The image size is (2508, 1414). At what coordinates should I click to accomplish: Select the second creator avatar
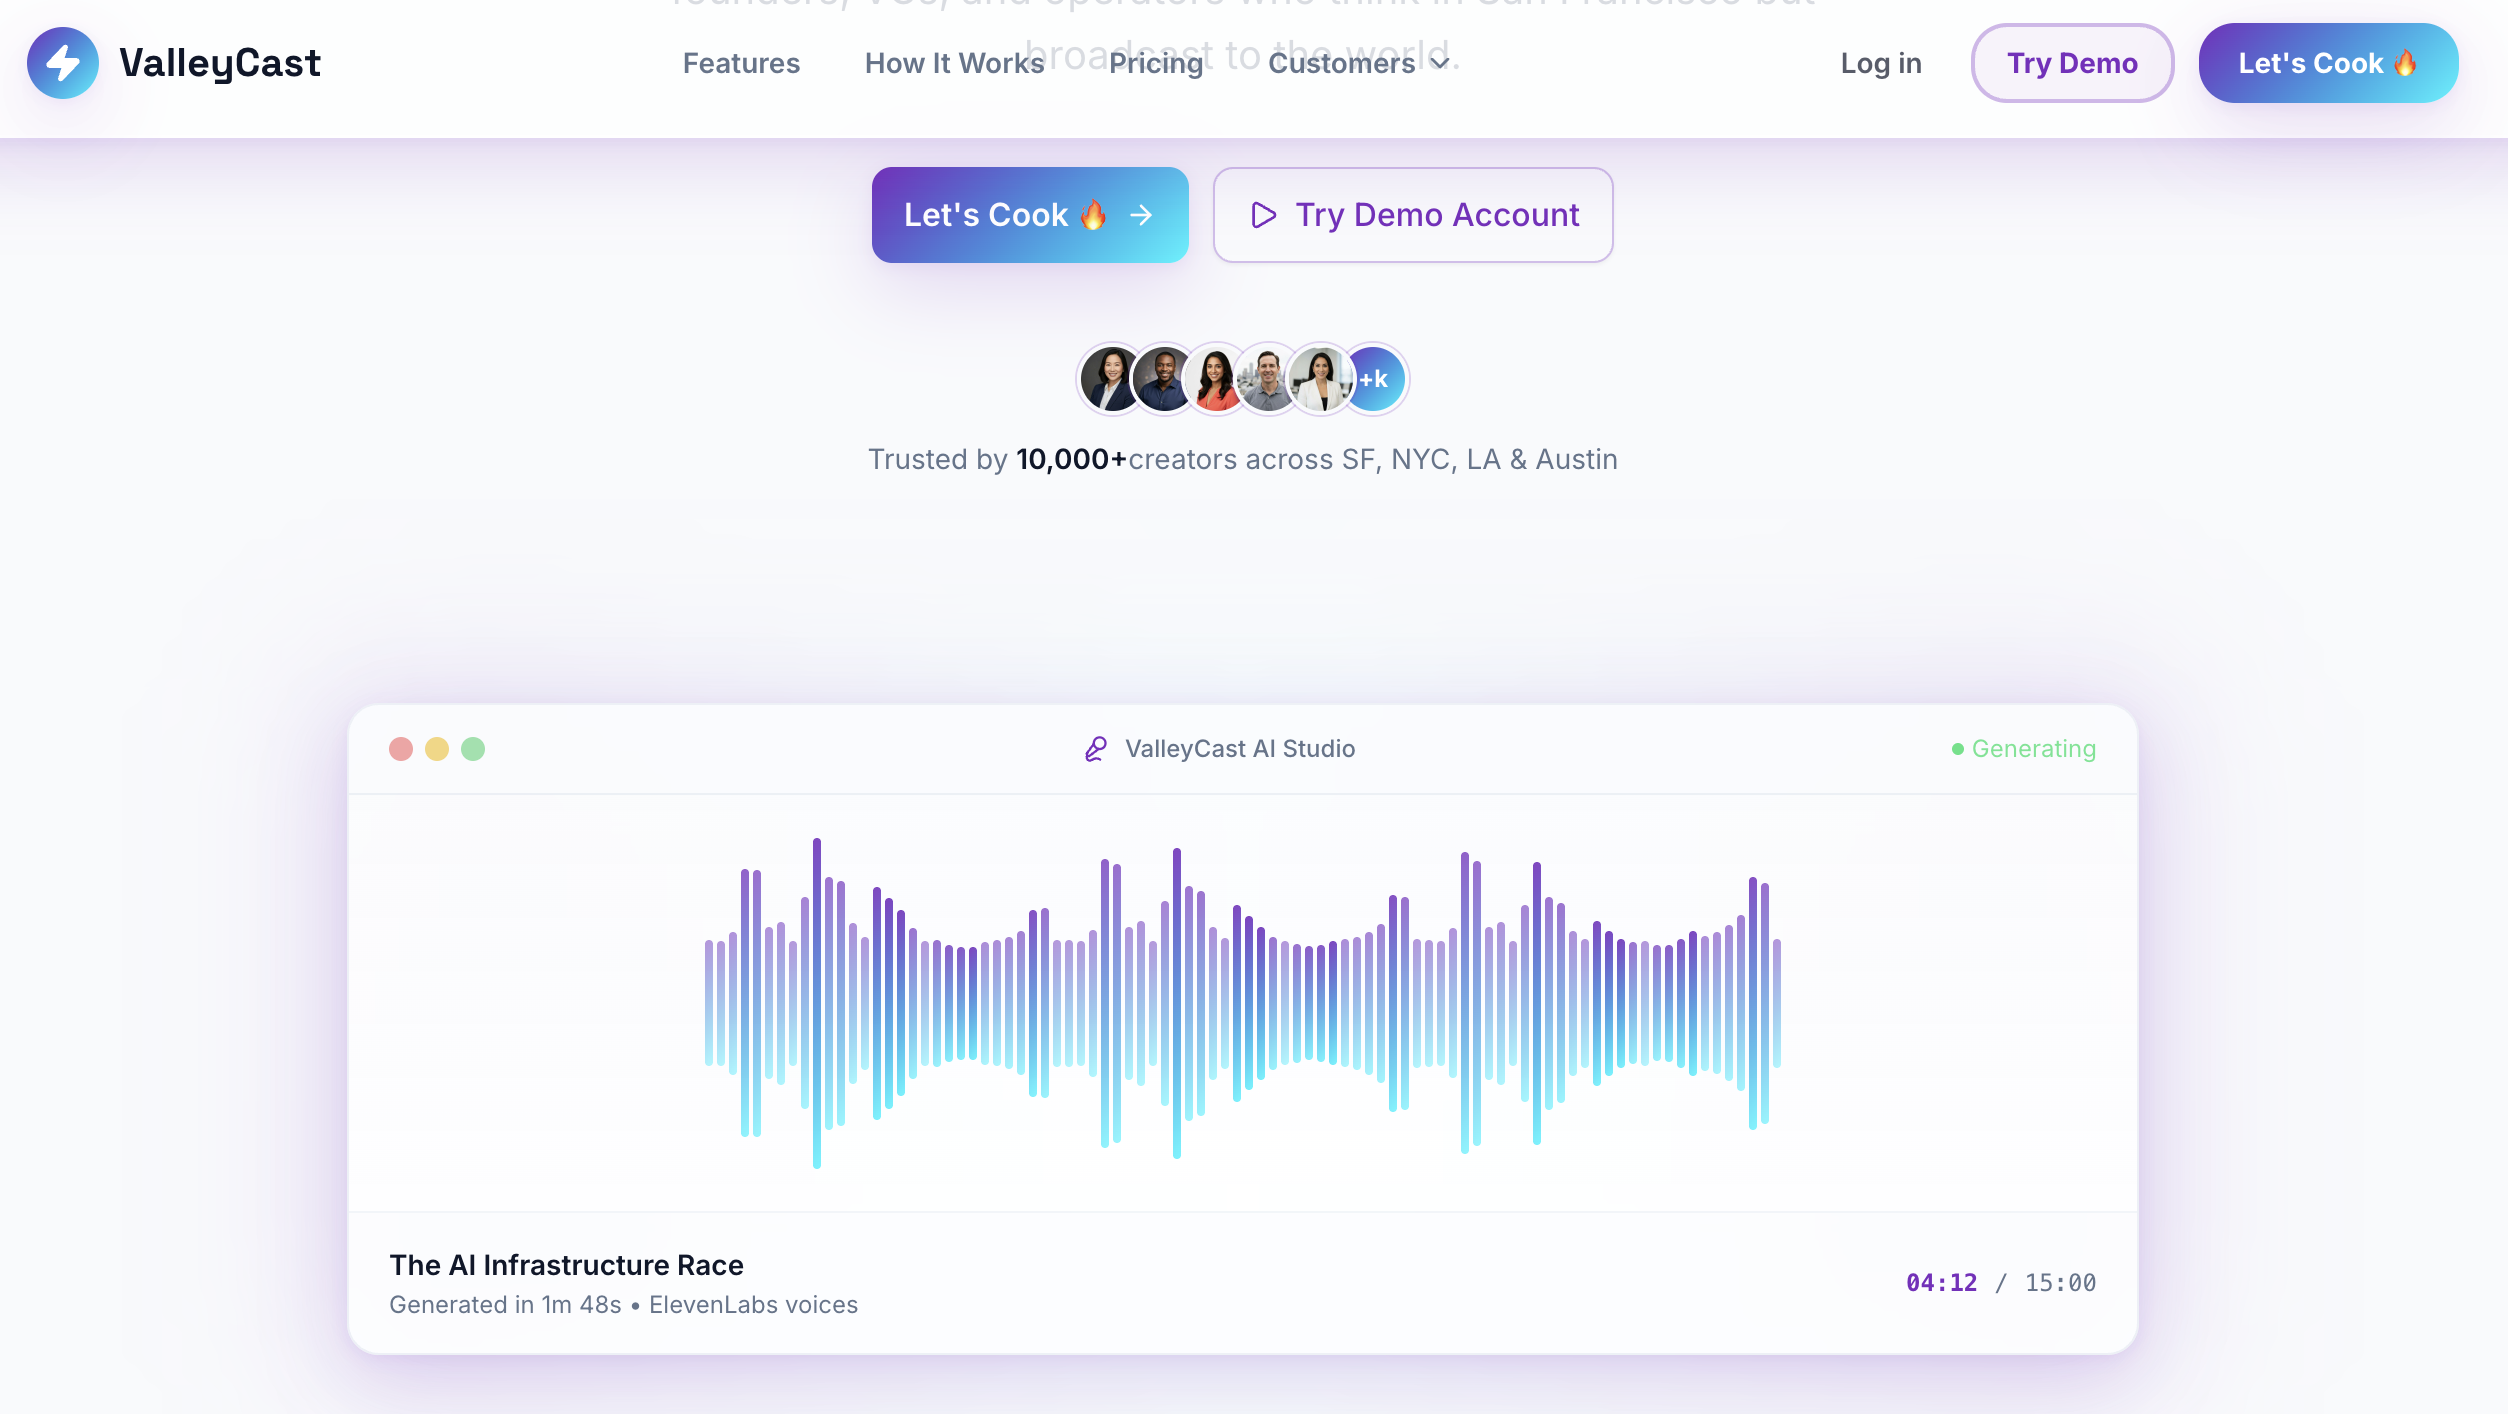coord(1163,379)
